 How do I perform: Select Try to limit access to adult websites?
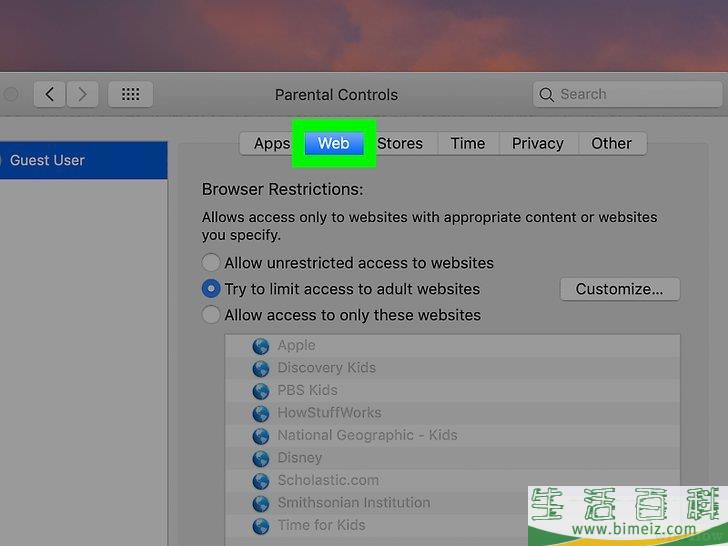point(211,289)
